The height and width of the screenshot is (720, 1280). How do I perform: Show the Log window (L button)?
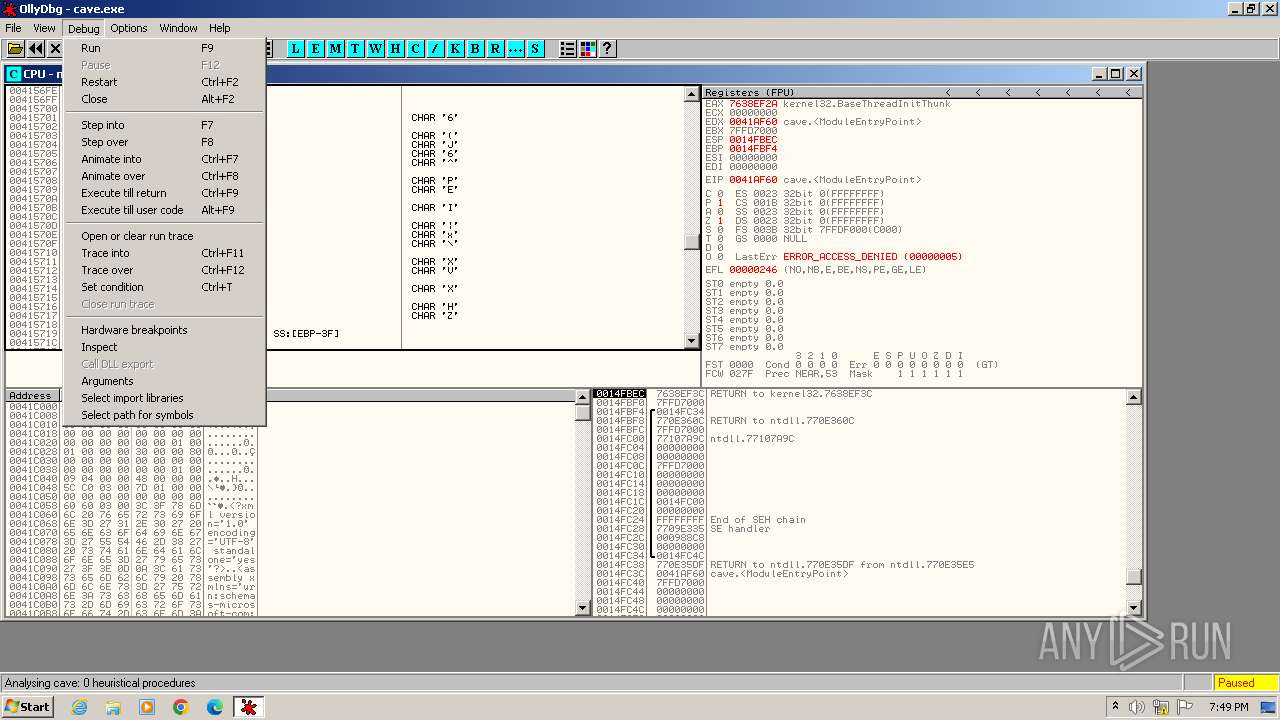296,48
